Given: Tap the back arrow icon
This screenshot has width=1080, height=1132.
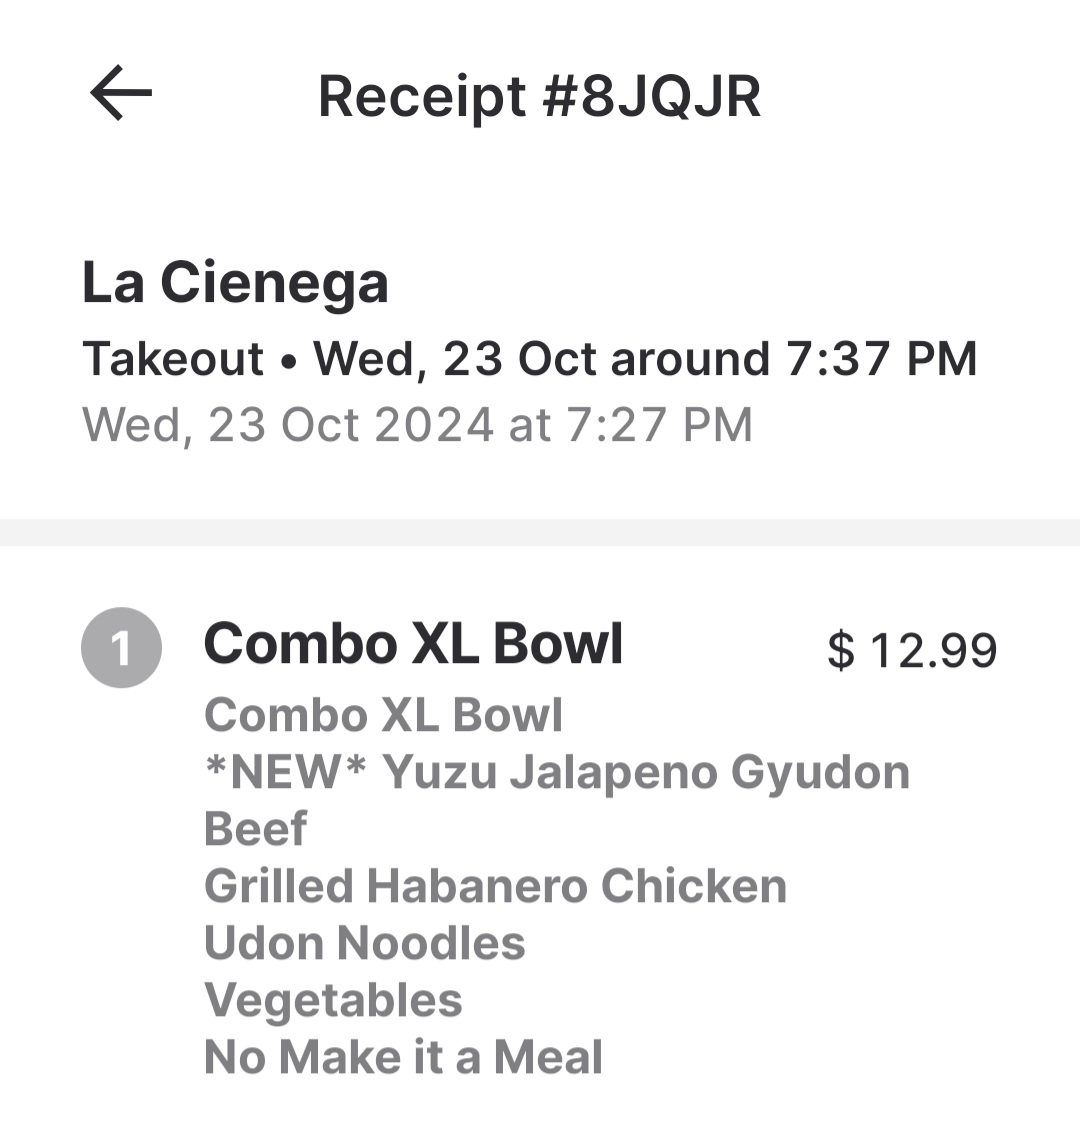Looking at the screenshot, I should pyautogui.click(x=121, y=93).
